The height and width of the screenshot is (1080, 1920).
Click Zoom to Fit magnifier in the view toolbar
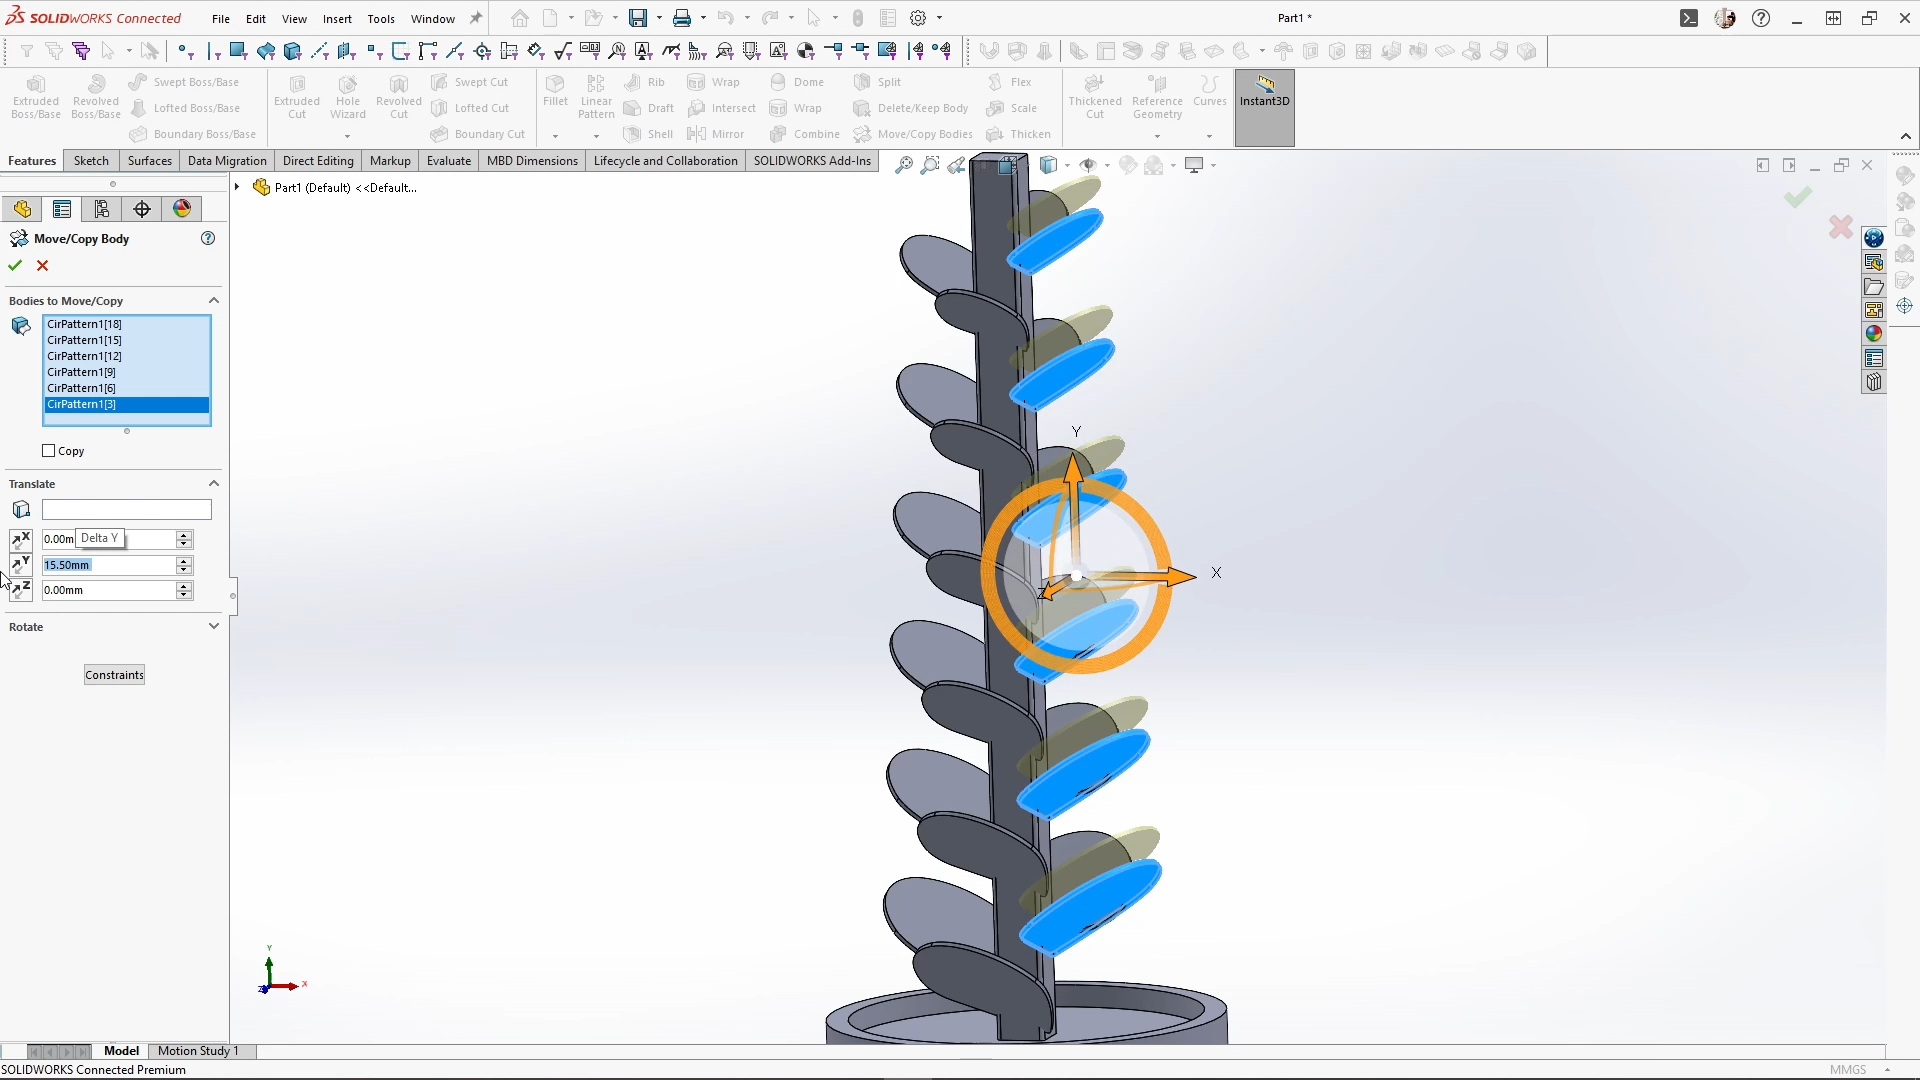(903, 166)
